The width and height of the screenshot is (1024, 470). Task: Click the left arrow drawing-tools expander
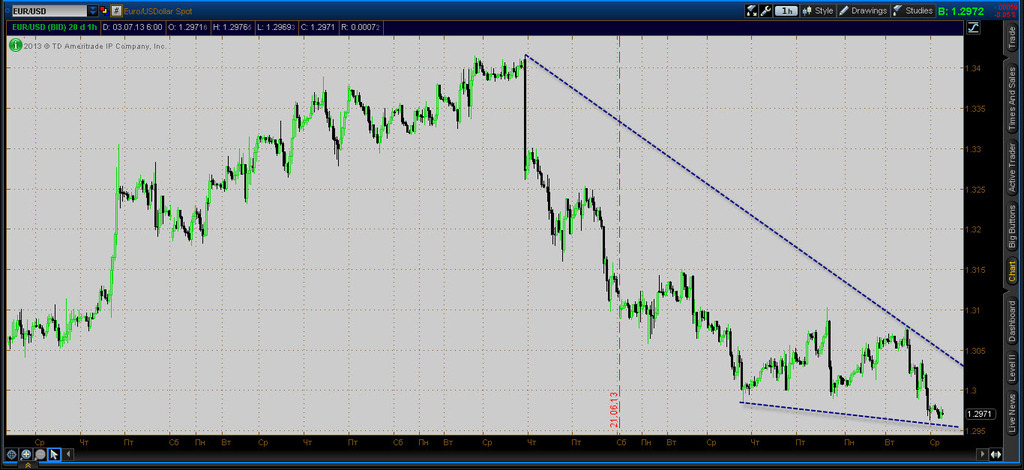coord(69,454)
